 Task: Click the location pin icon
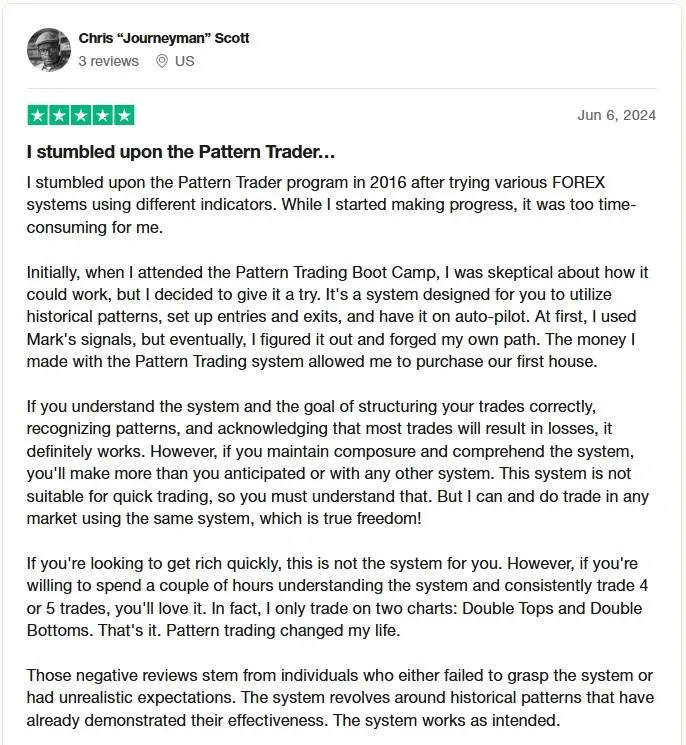click(x=162, y=61)
